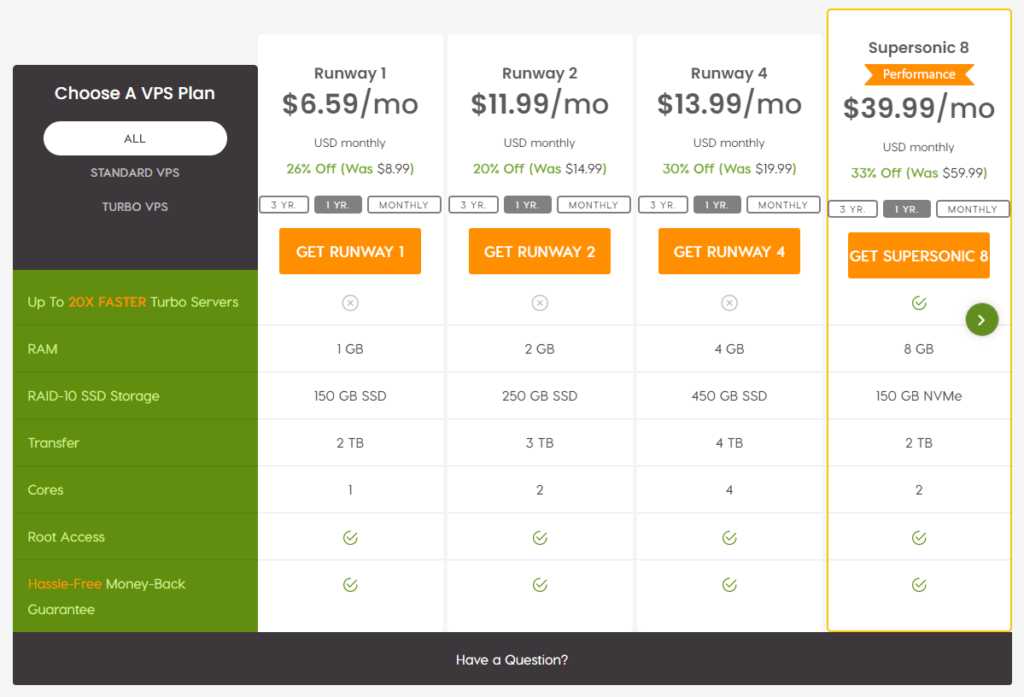Click the $6.59/mo price
The width and height of the screenshot is (1024, 697).
point(350,104)
